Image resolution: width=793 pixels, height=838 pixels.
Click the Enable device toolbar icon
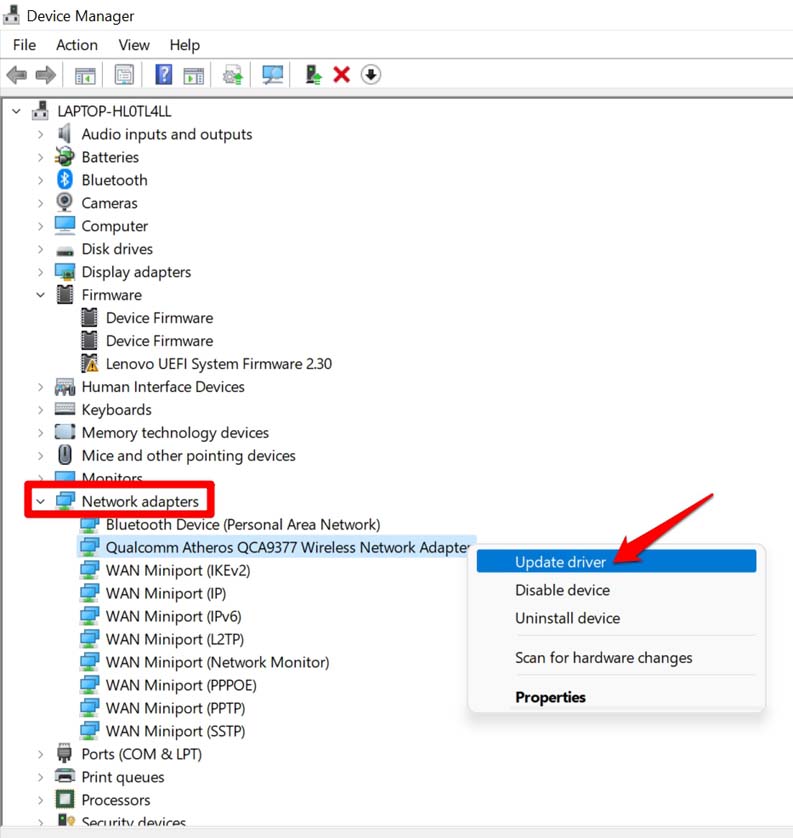pyautogui.click(x=313, y=75)
